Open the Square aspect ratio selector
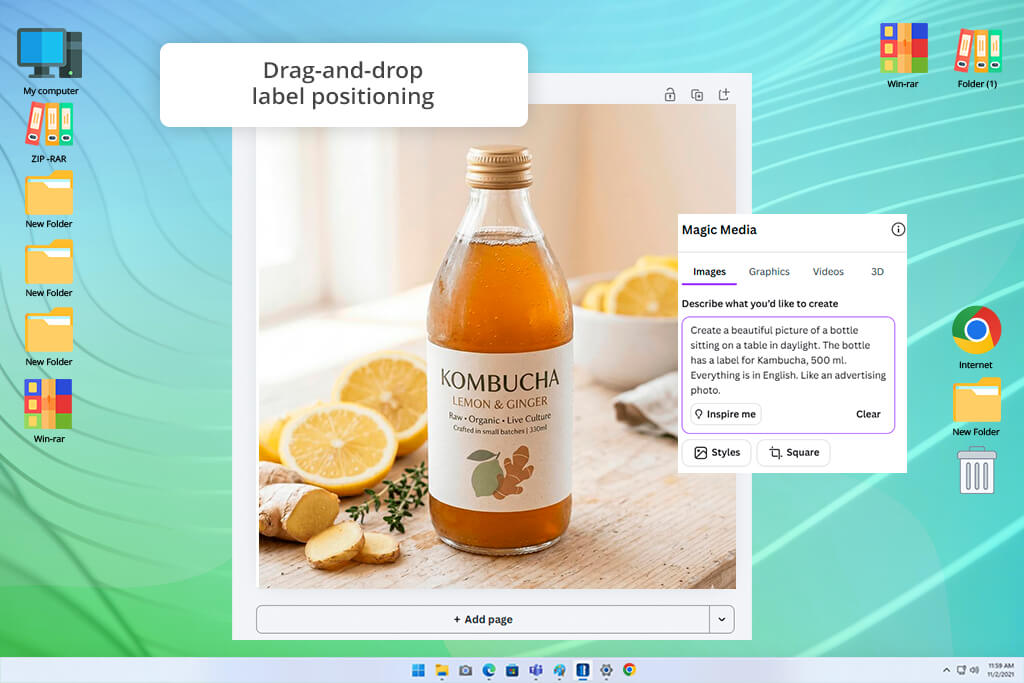Image resolution: width=1024 pixels, height=683 pixels. click(x=793, y=453)
